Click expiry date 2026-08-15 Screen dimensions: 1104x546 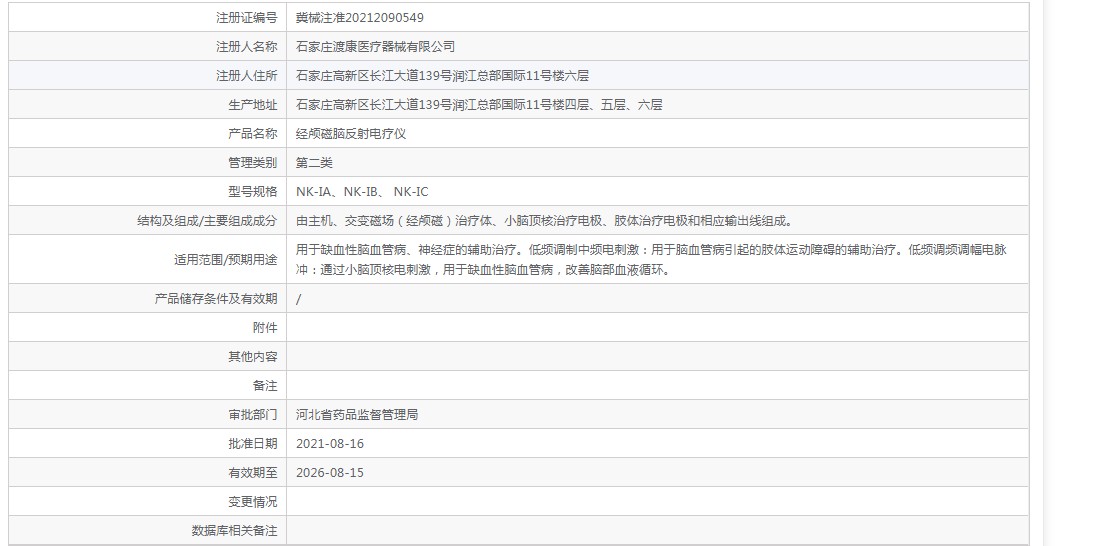(330, 473)
